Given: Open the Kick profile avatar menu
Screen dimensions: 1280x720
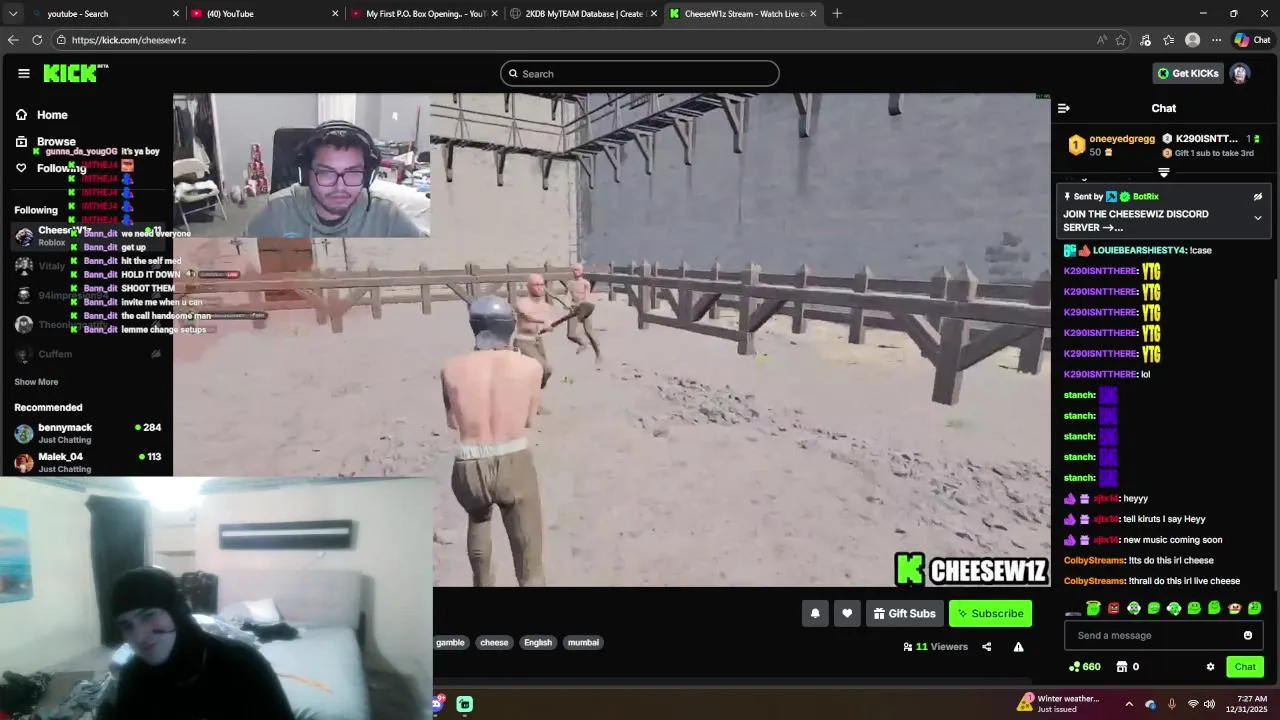Looking at the screenshot, I should 1240,73.
